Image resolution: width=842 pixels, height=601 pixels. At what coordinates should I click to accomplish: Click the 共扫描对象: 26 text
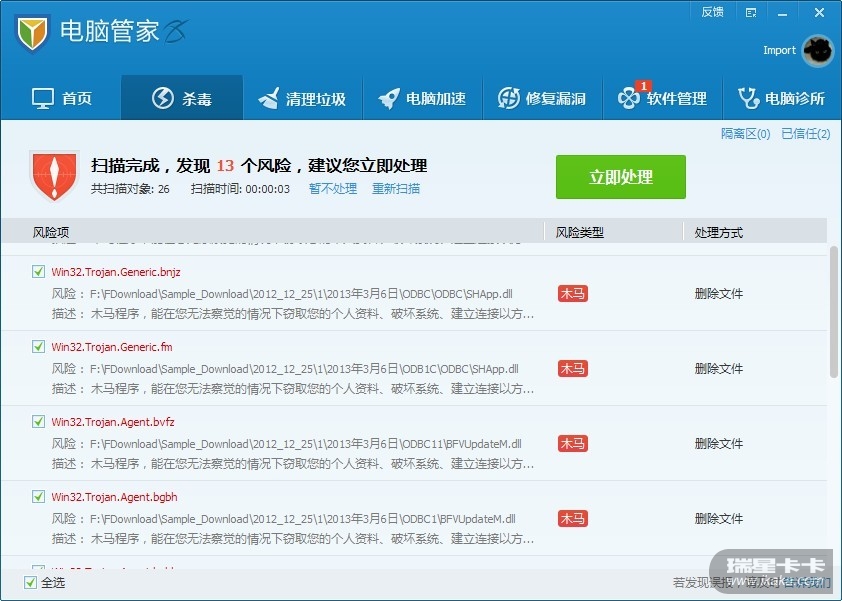[x=130, y=189]
